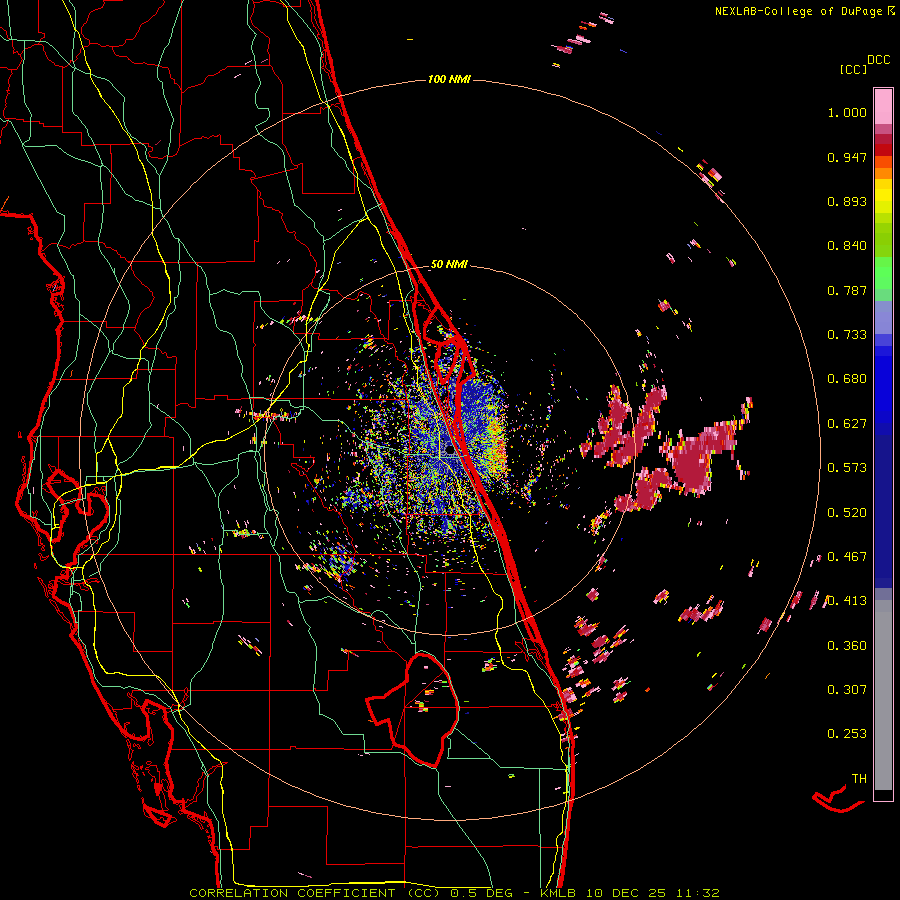
Task: Click the 50 NMI range ring label
Action: pos(449,264)
